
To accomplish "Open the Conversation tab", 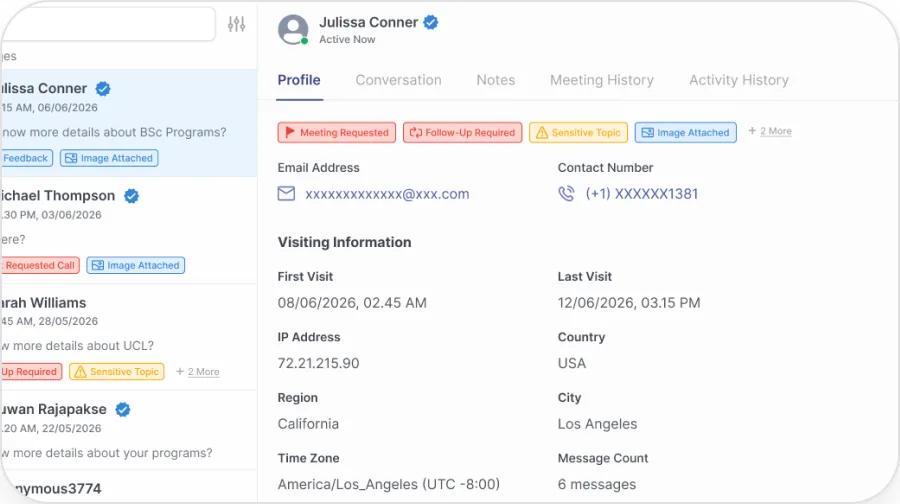I will pyautogui.click(x=398, y=80).
